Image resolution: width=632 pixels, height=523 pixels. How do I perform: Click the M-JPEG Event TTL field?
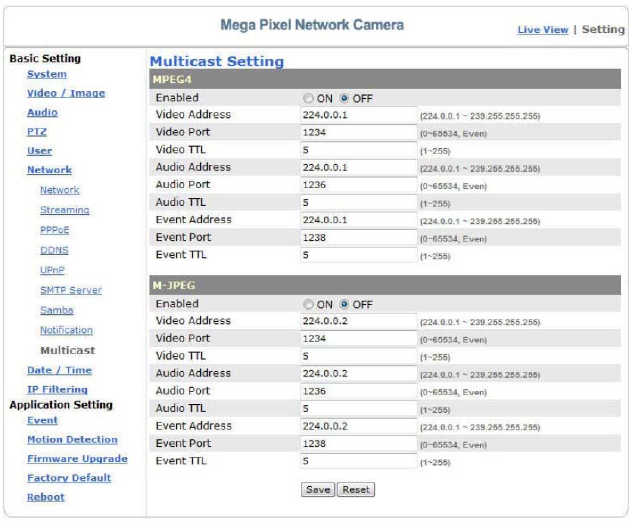pos(358,460)
